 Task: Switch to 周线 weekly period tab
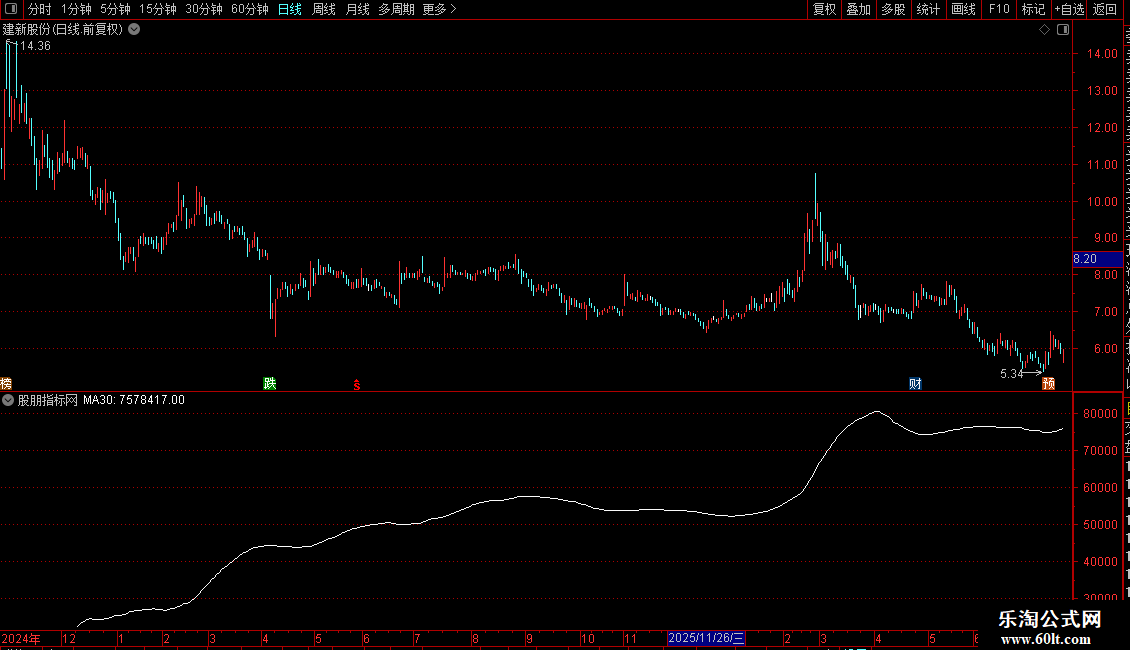click(x=324, y=9)
